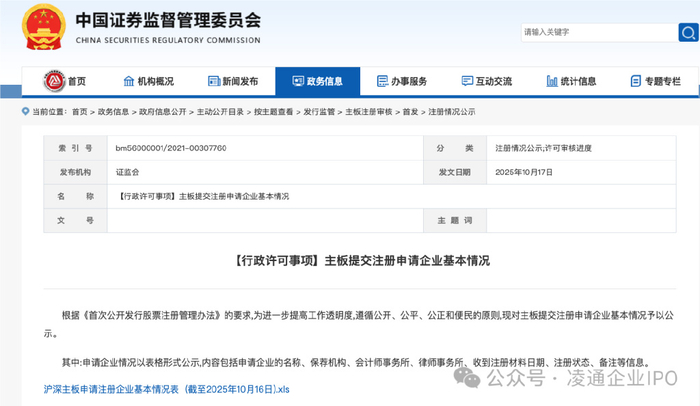Screen dimensions: 700x406
Task: Click the 主题词 label cell
Action: tap(454, 220)
